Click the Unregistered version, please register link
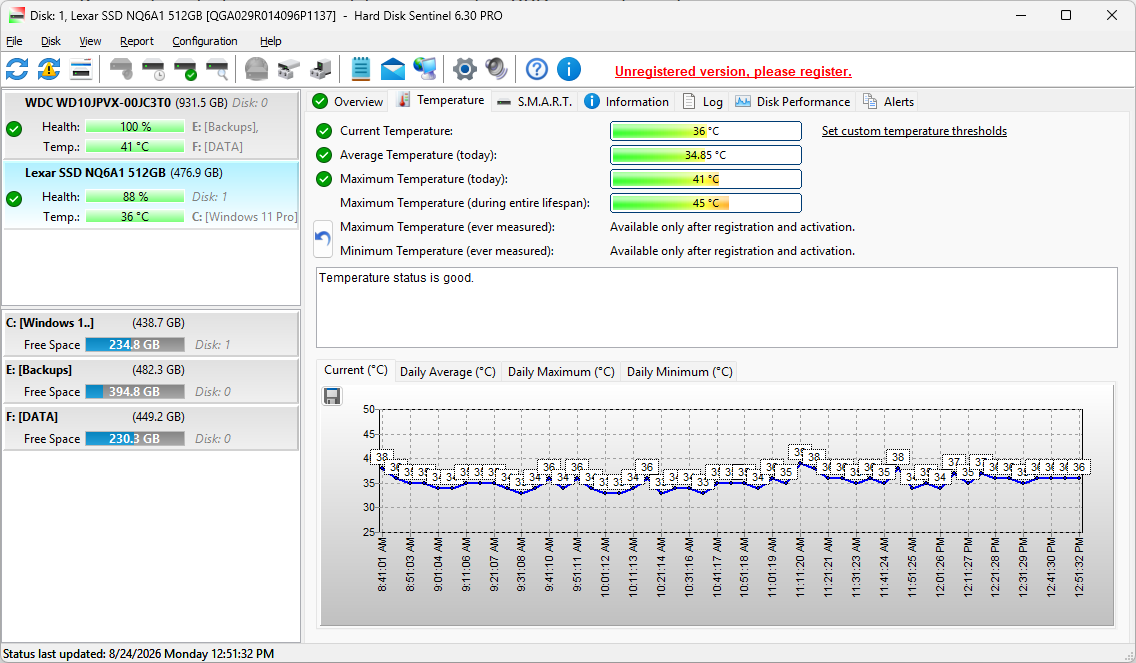1136x663 pixels. pyautogui.click(x=733, y=71)
